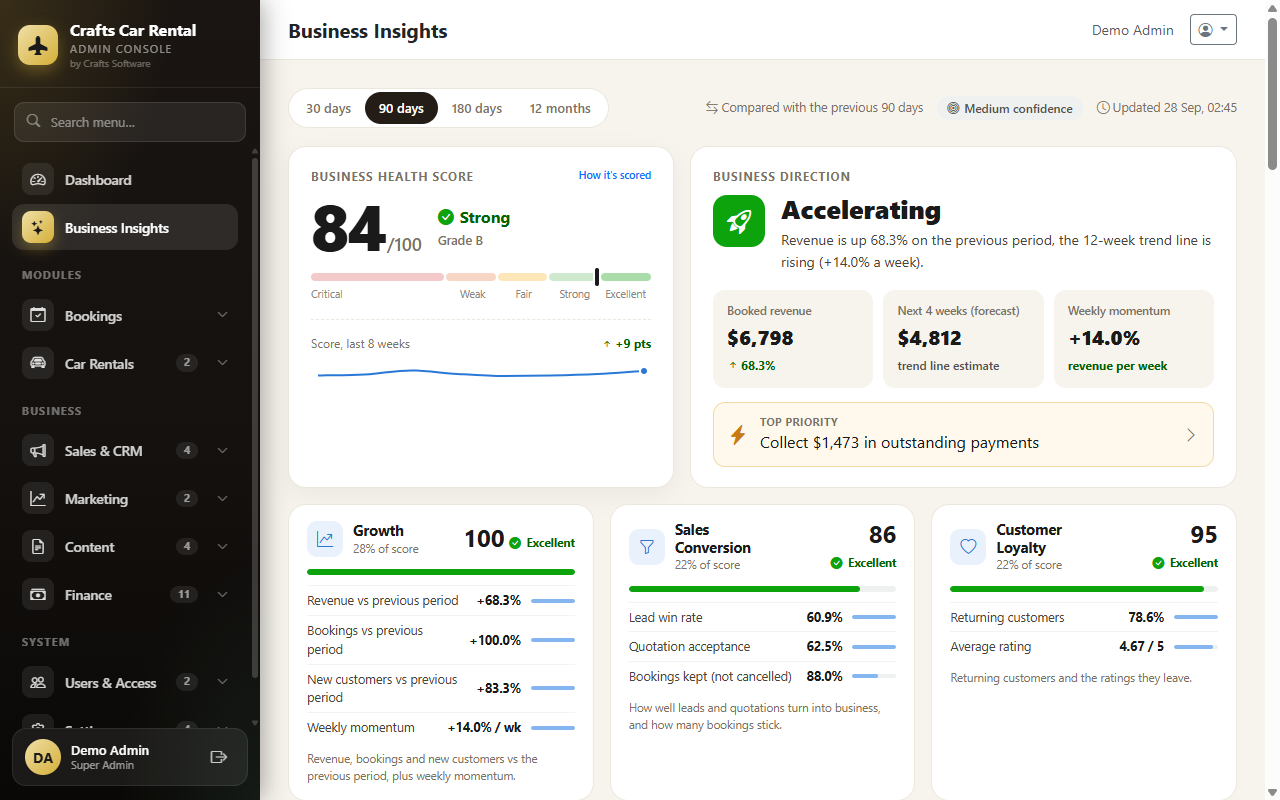
Task: Click the Content document icon
Action: click(38, 547)
